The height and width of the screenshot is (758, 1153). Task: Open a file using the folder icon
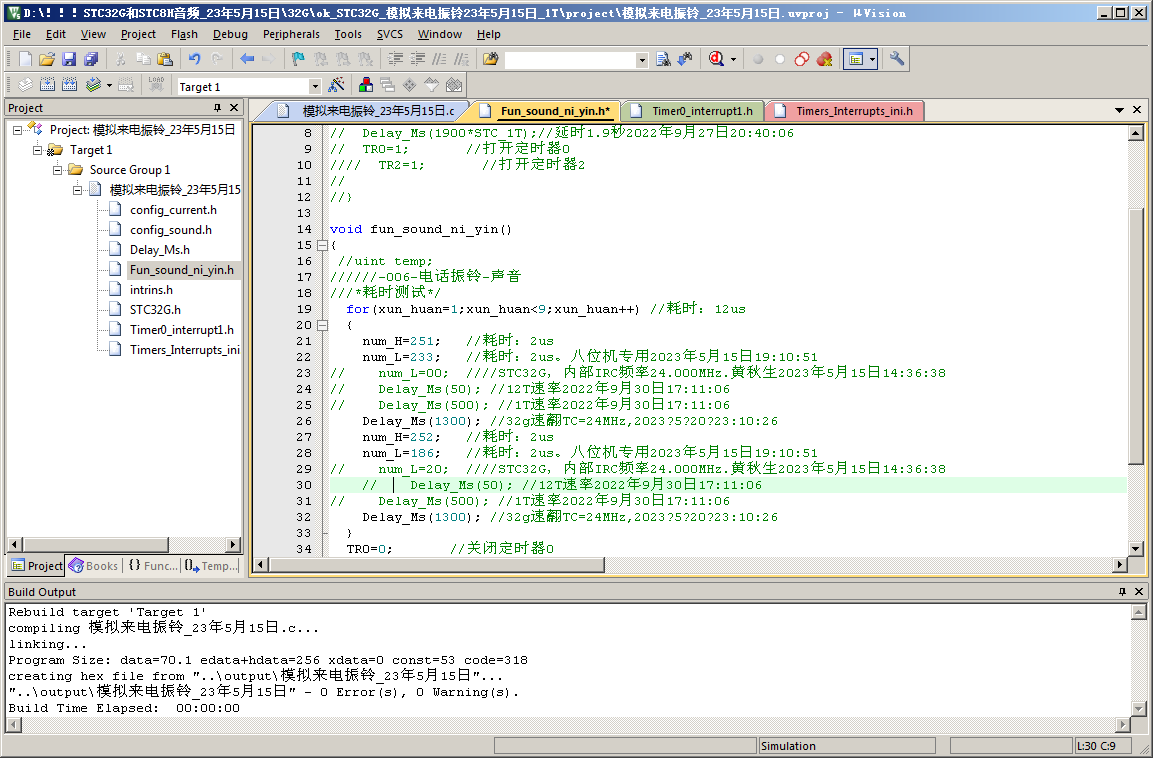coord(46,59)
